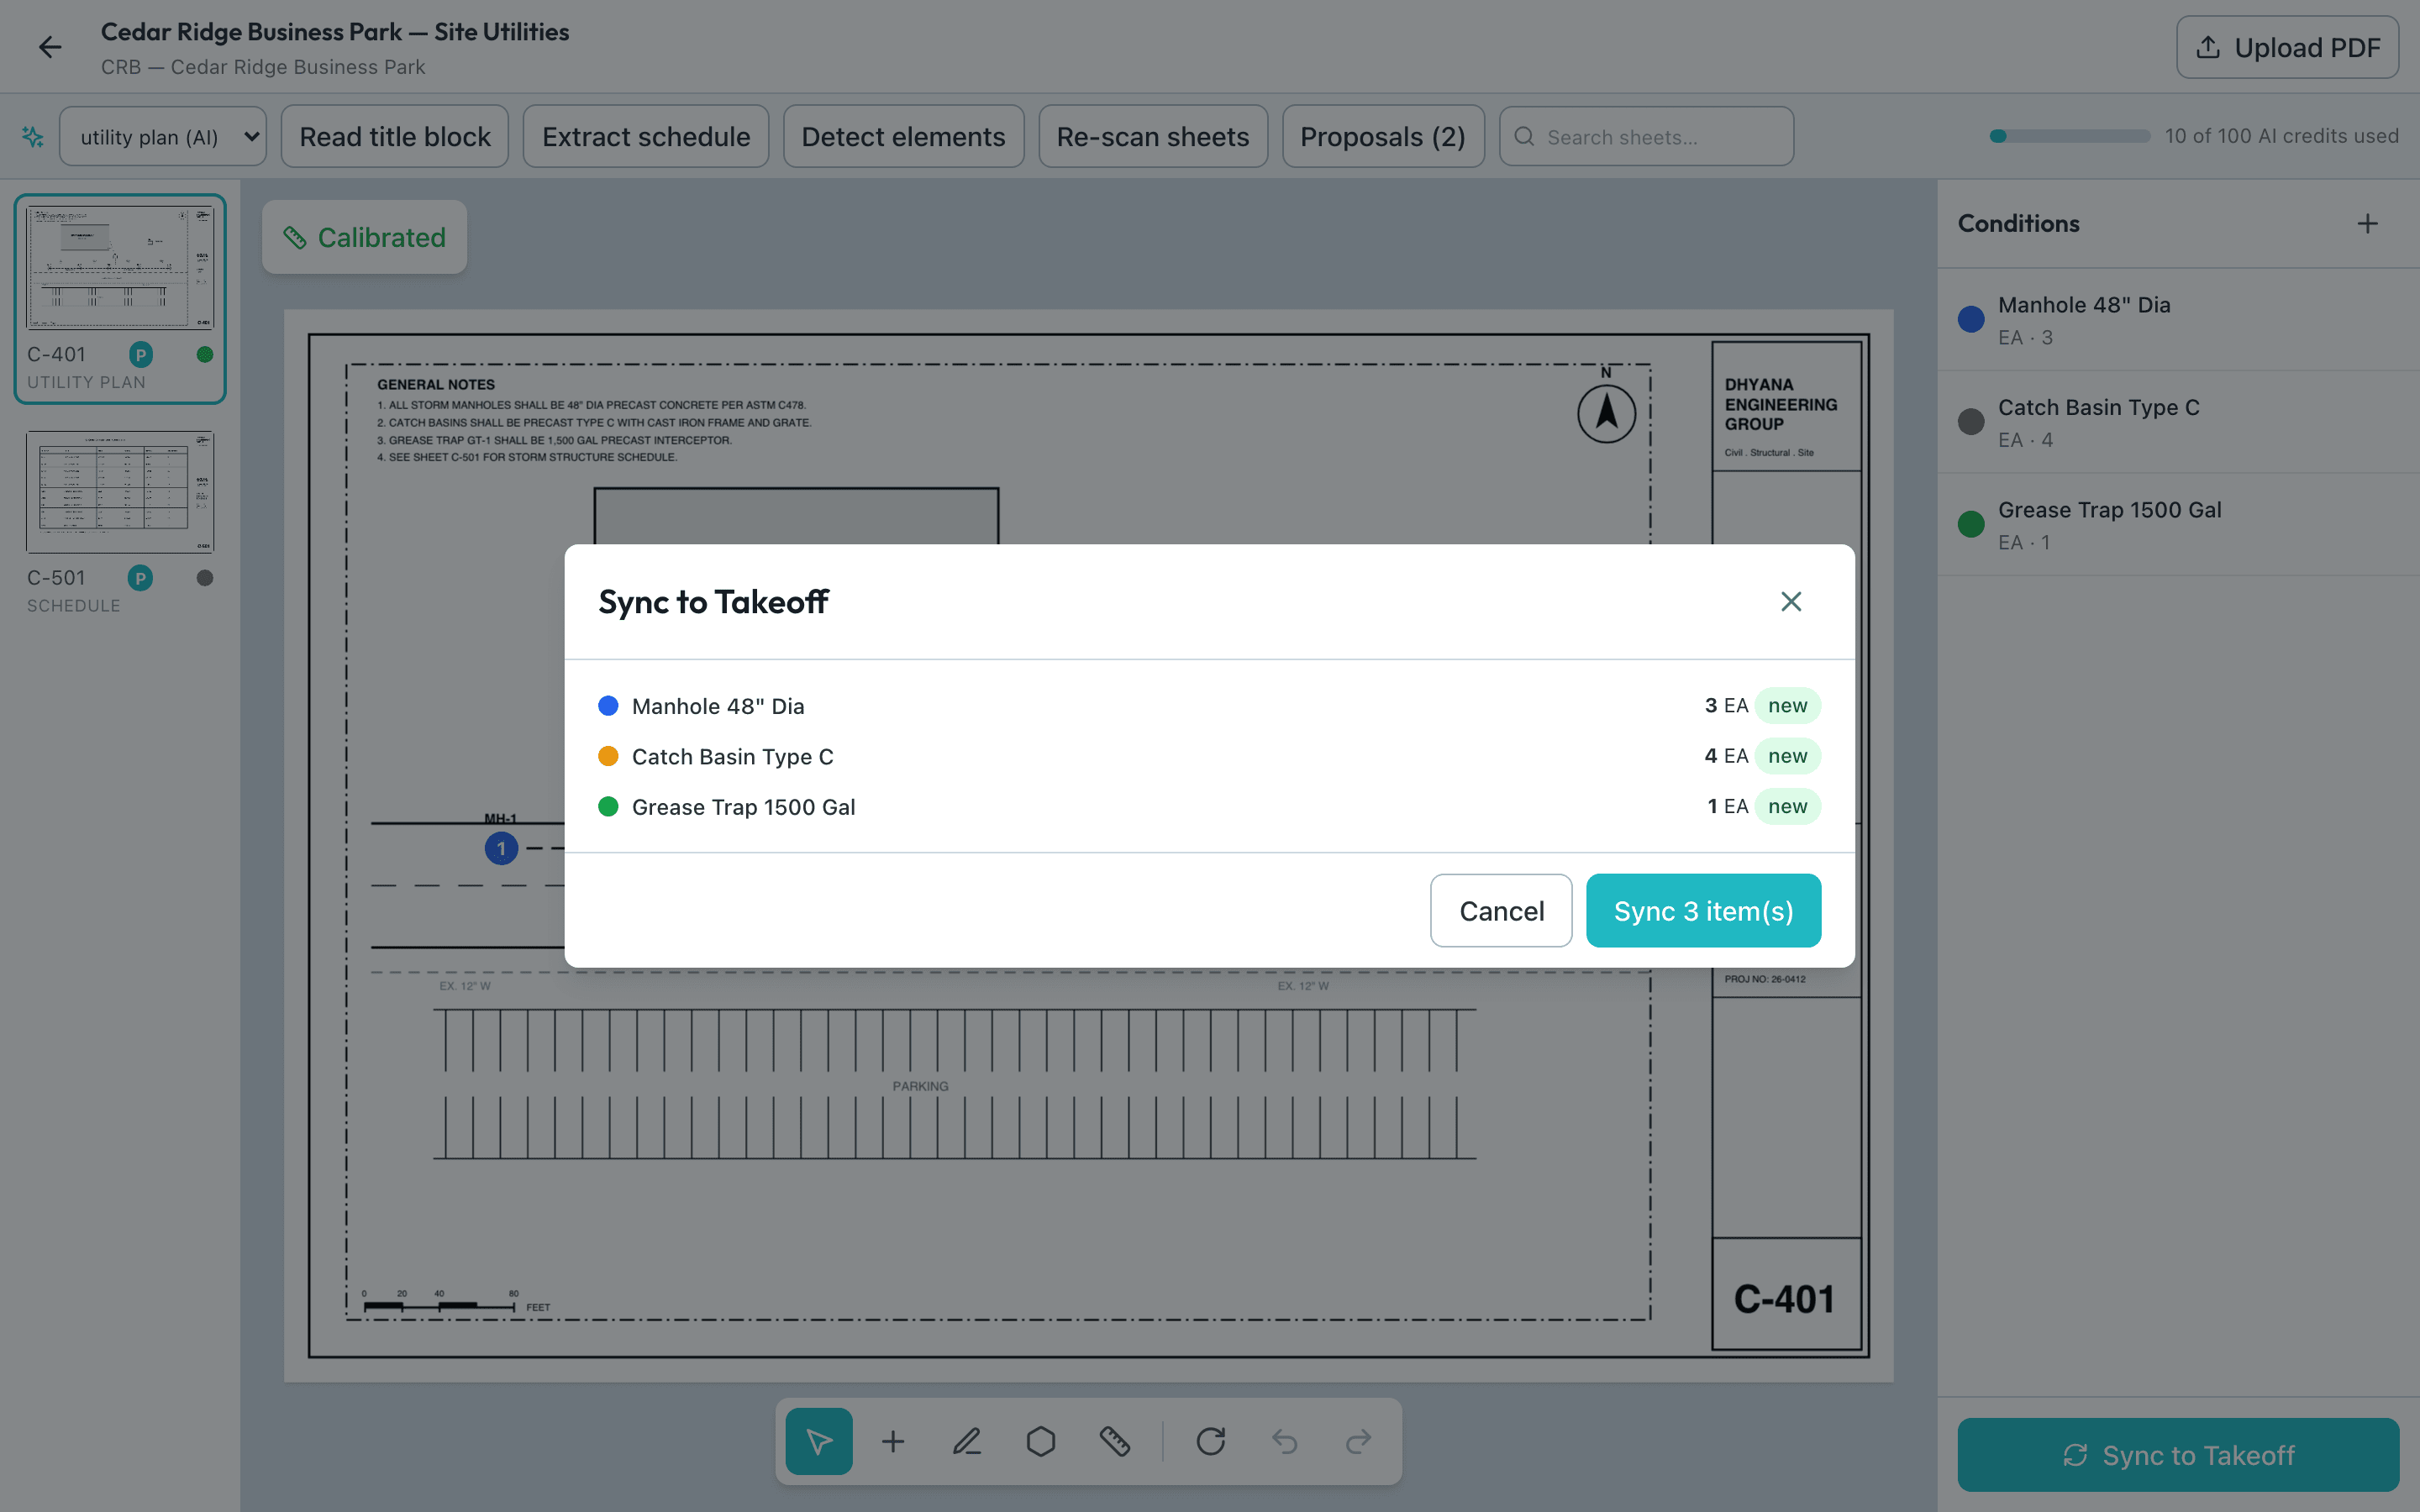Click Read title block
Screen dimensions: 2420x1512
[395, 137]
